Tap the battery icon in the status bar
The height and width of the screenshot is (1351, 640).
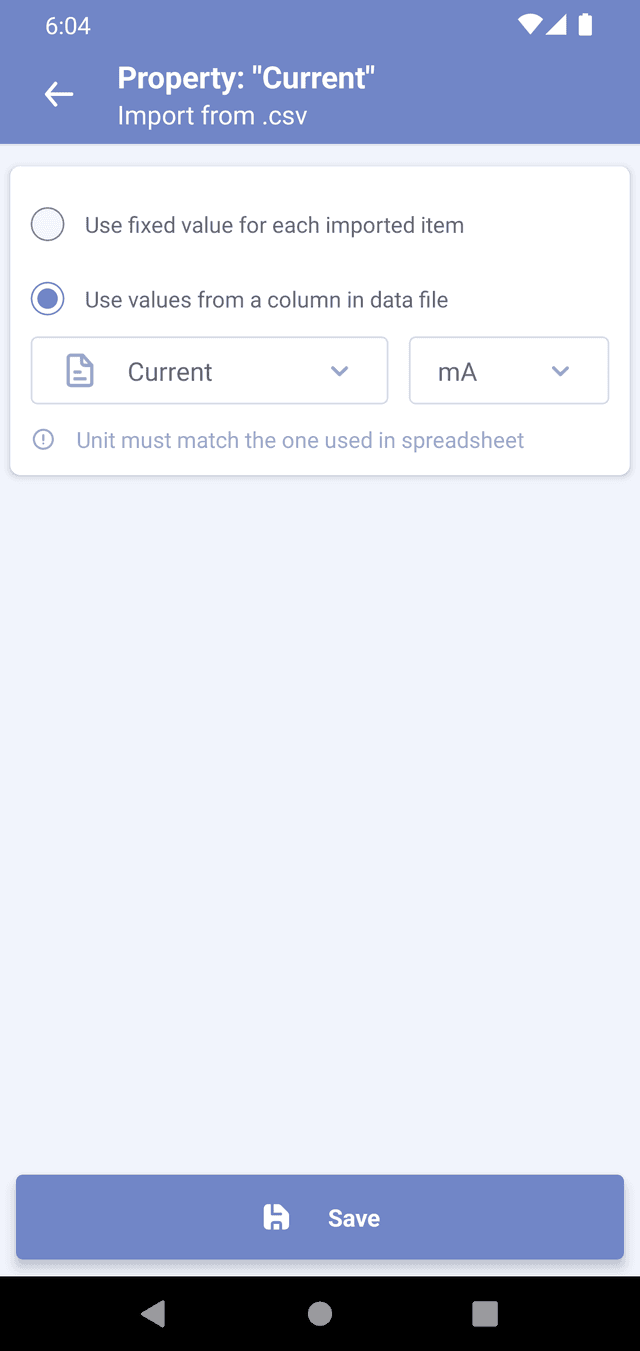point(585,25)
